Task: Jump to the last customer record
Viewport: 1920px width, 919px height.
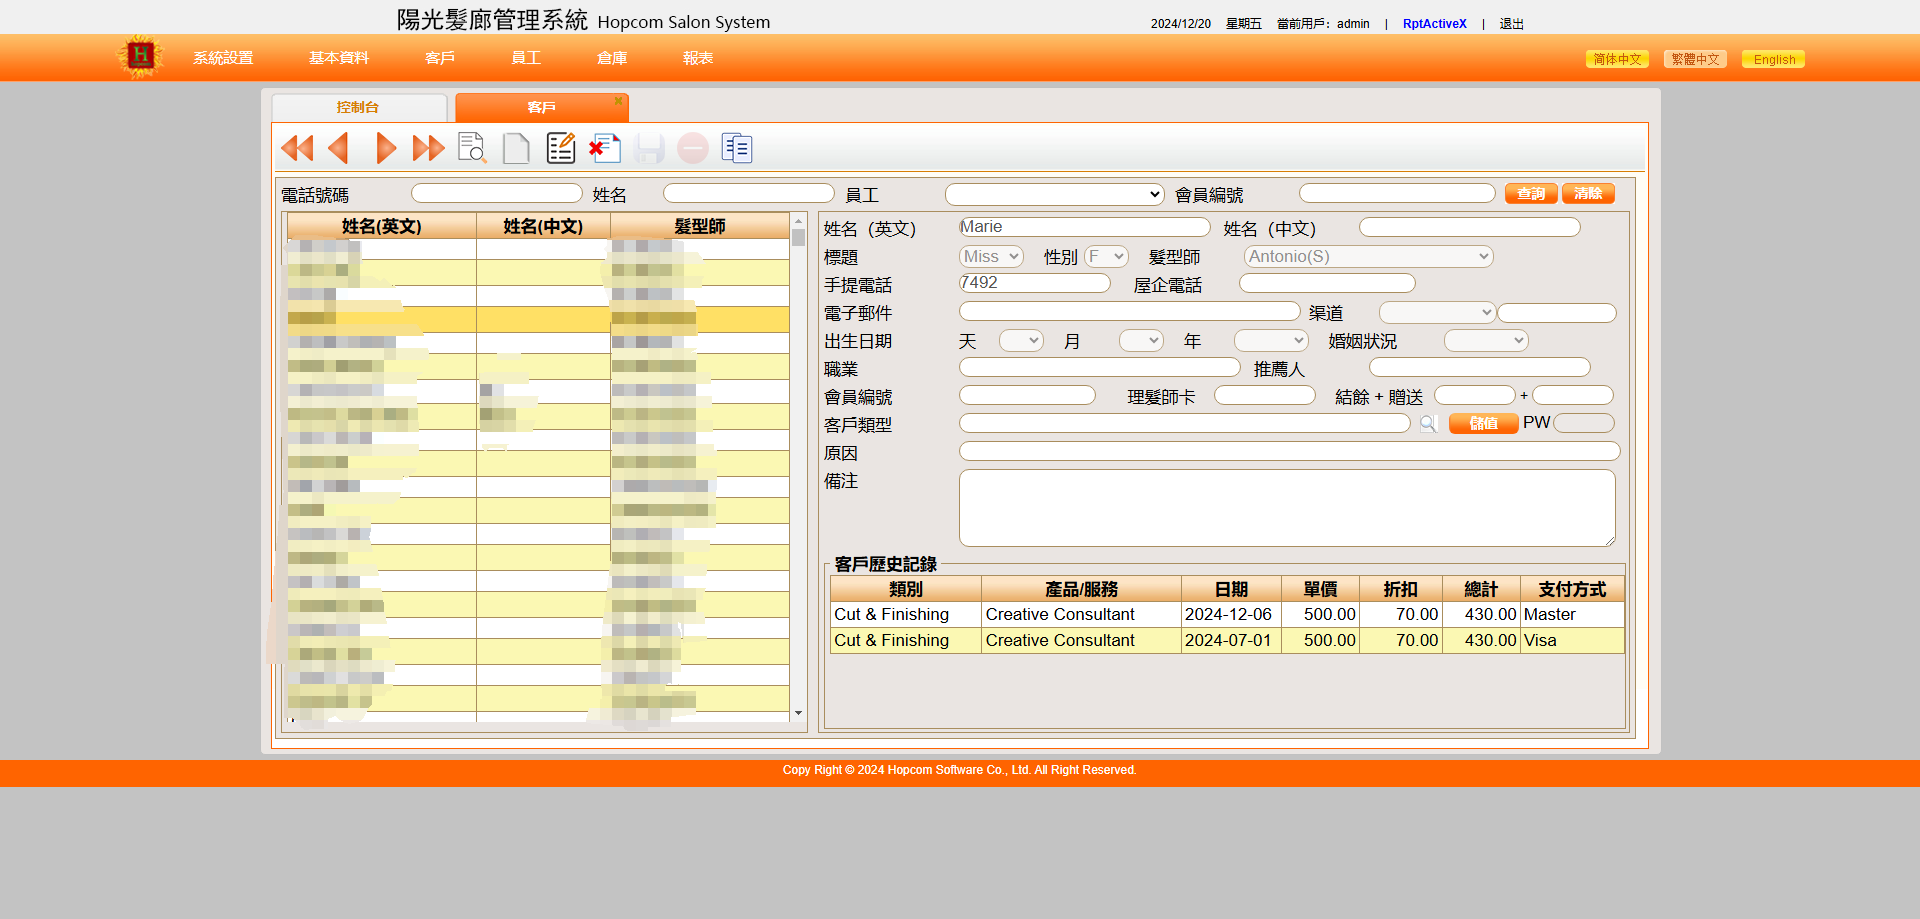Action: 428,149
